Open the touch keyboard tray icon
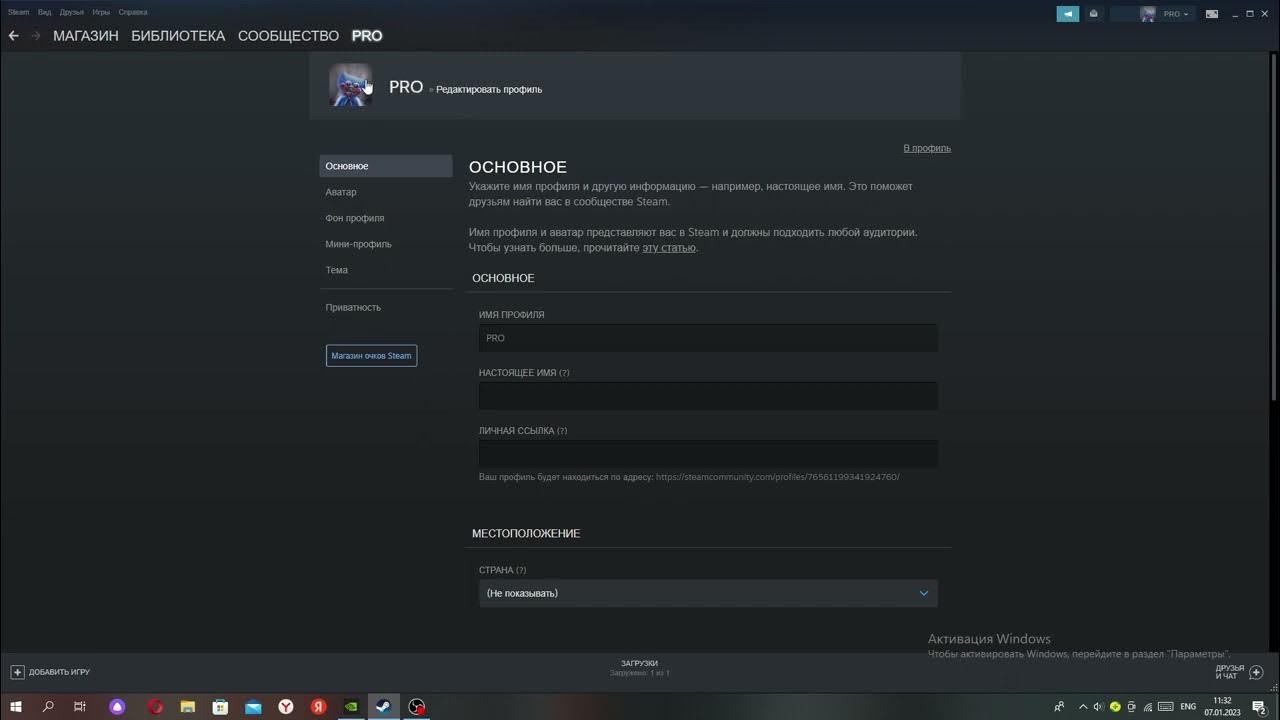The image size is (1280, 720). click(1164, 707)
